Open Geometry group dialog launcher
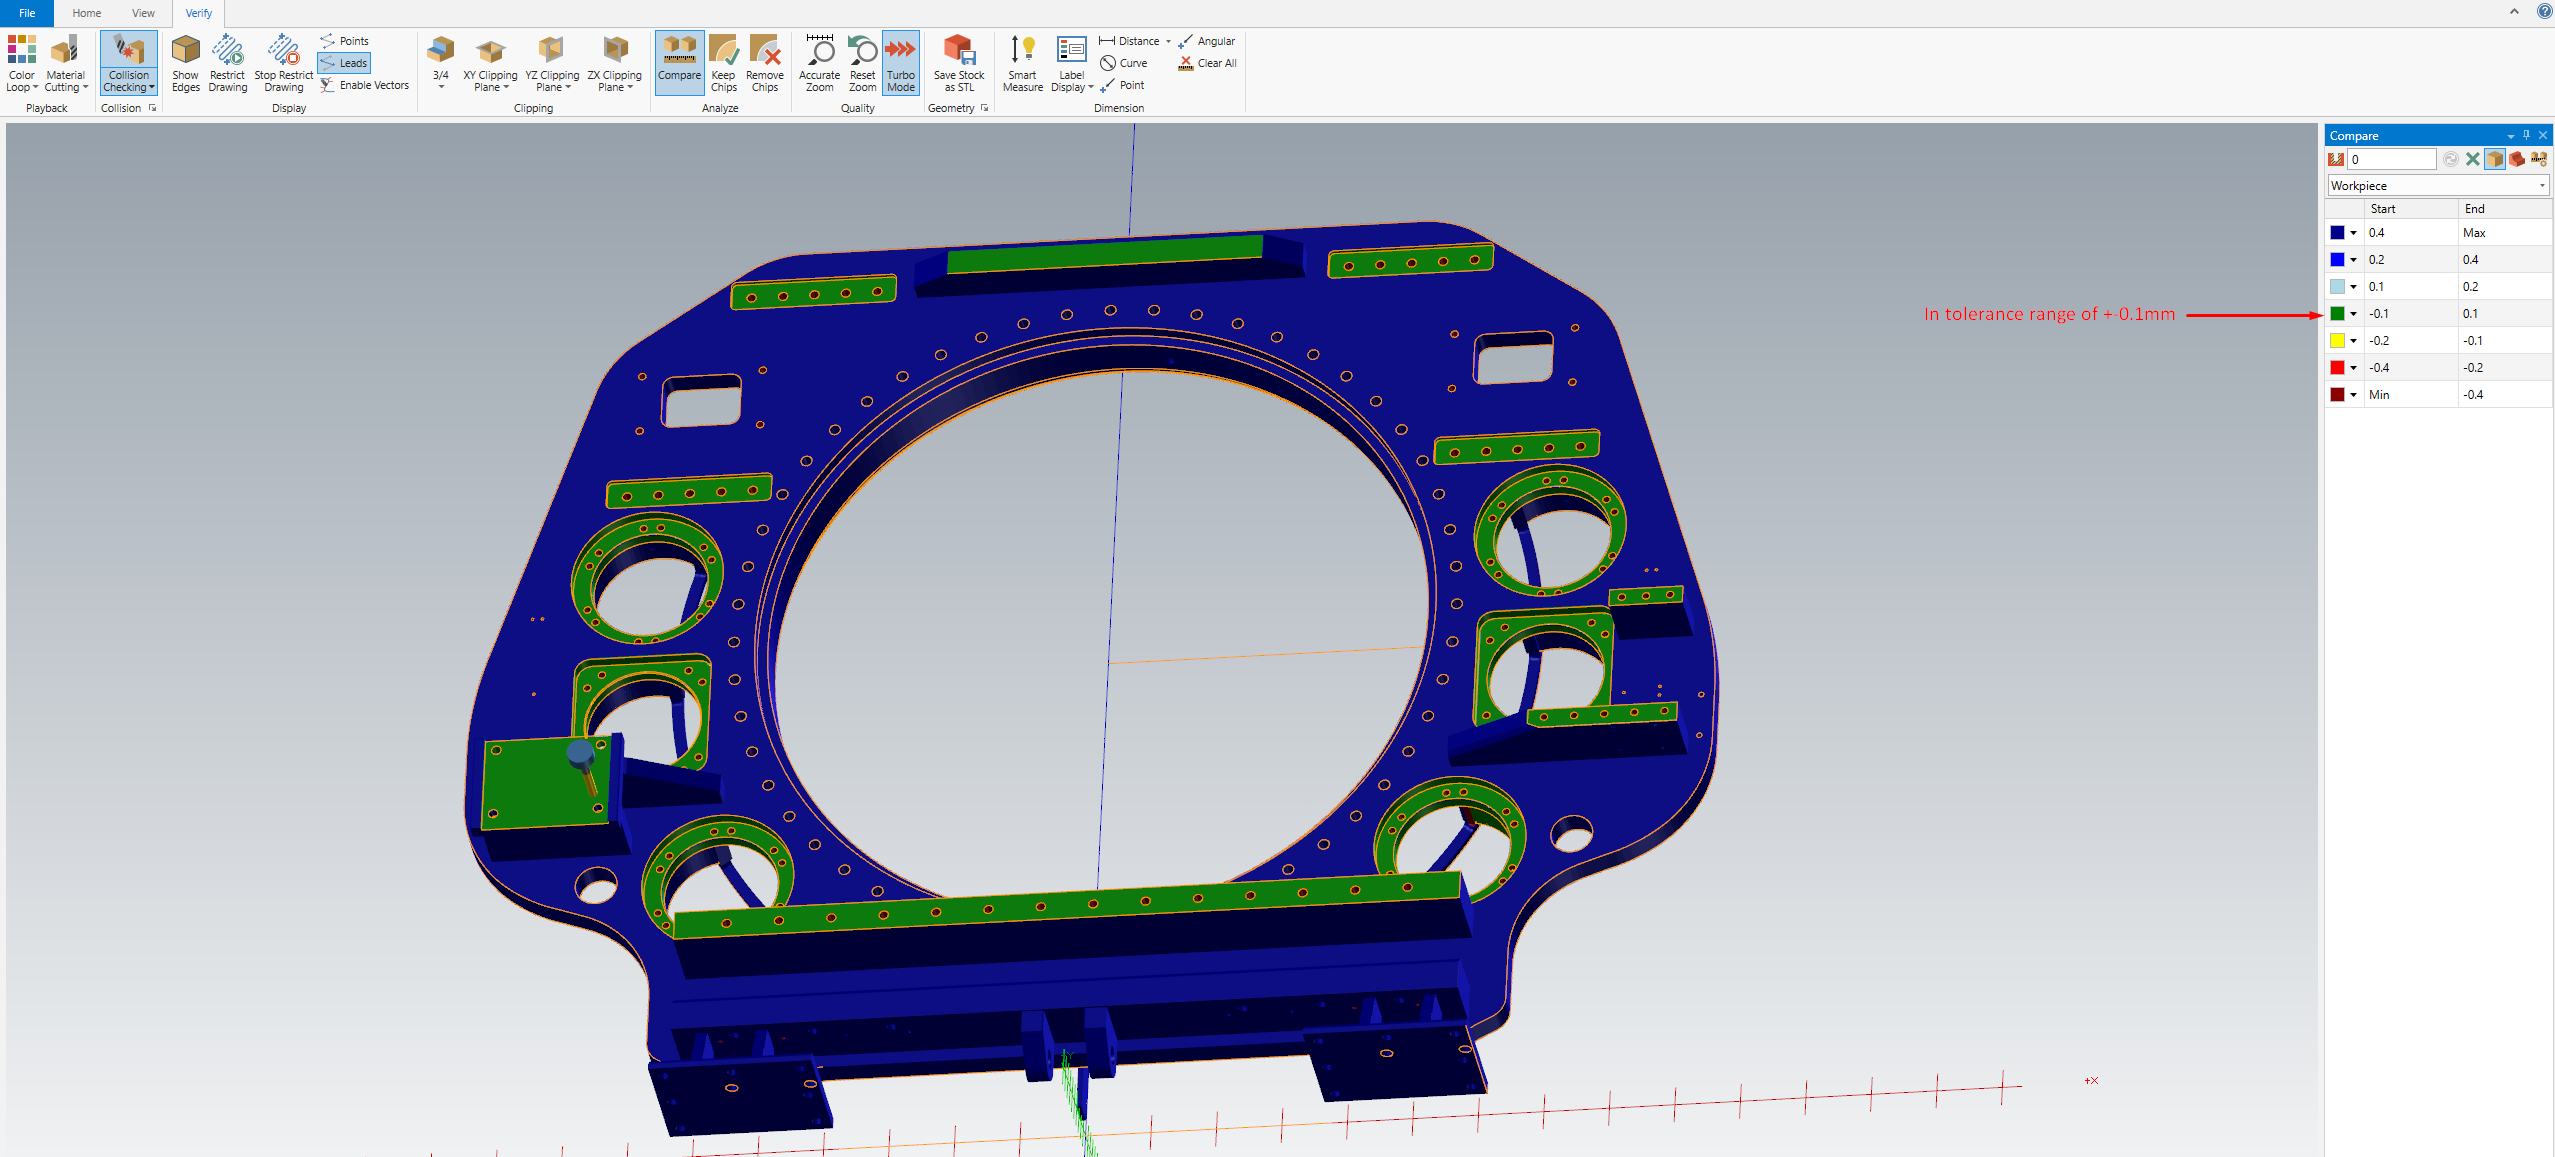The height and width of the screenshot is (1157, 2555). click(x=984, y=108)
